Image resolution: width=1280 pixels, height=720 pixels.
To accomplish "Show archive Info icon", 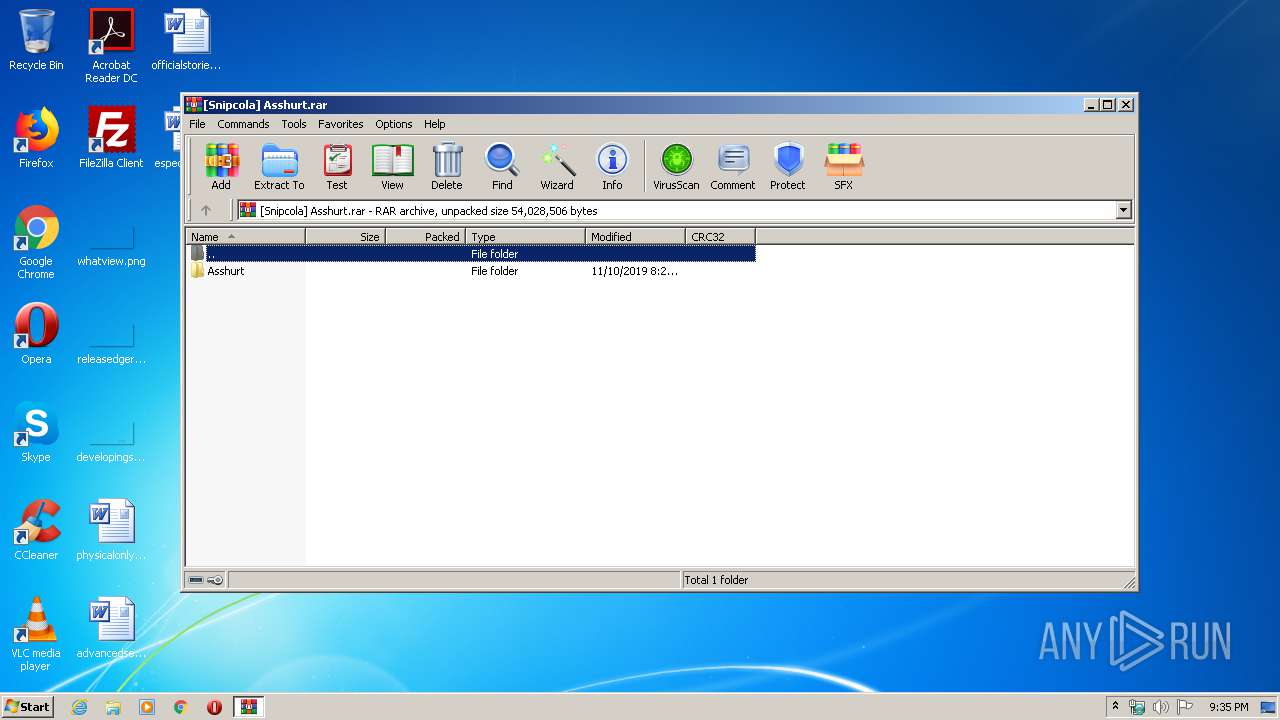I will click(612, 166).
